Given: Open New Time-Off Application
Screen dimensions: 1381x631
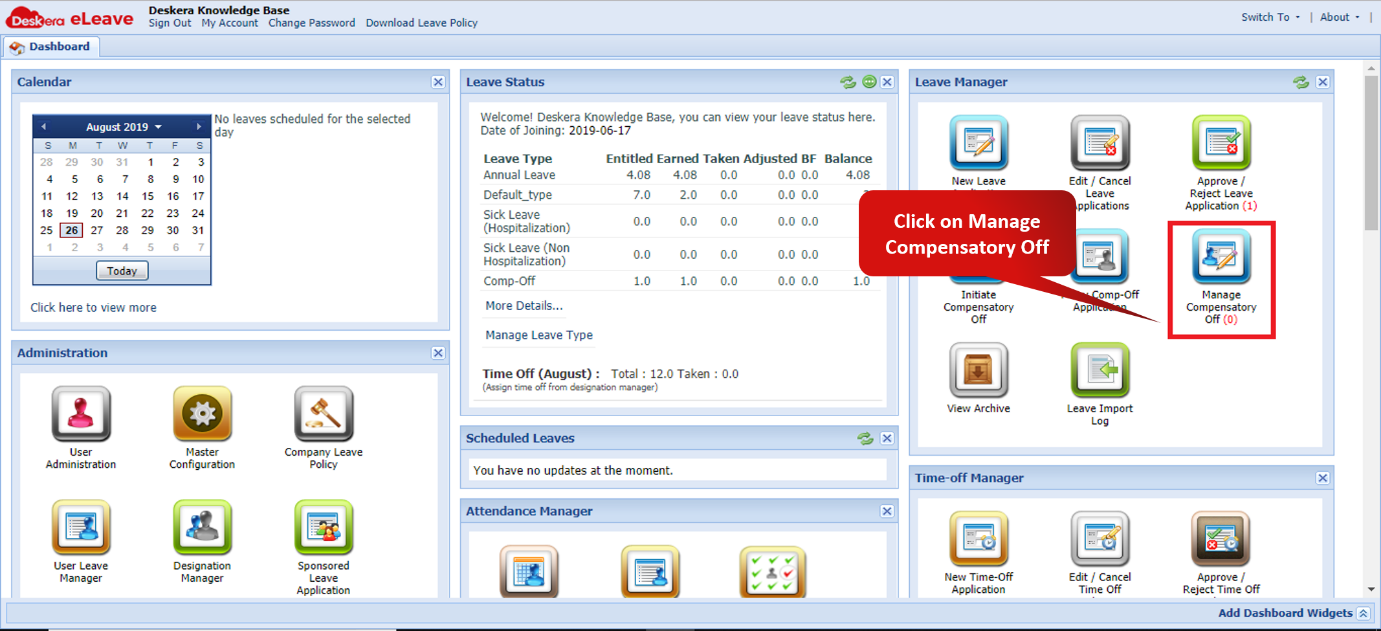Looking at the screenshot, I should point(978,538).
